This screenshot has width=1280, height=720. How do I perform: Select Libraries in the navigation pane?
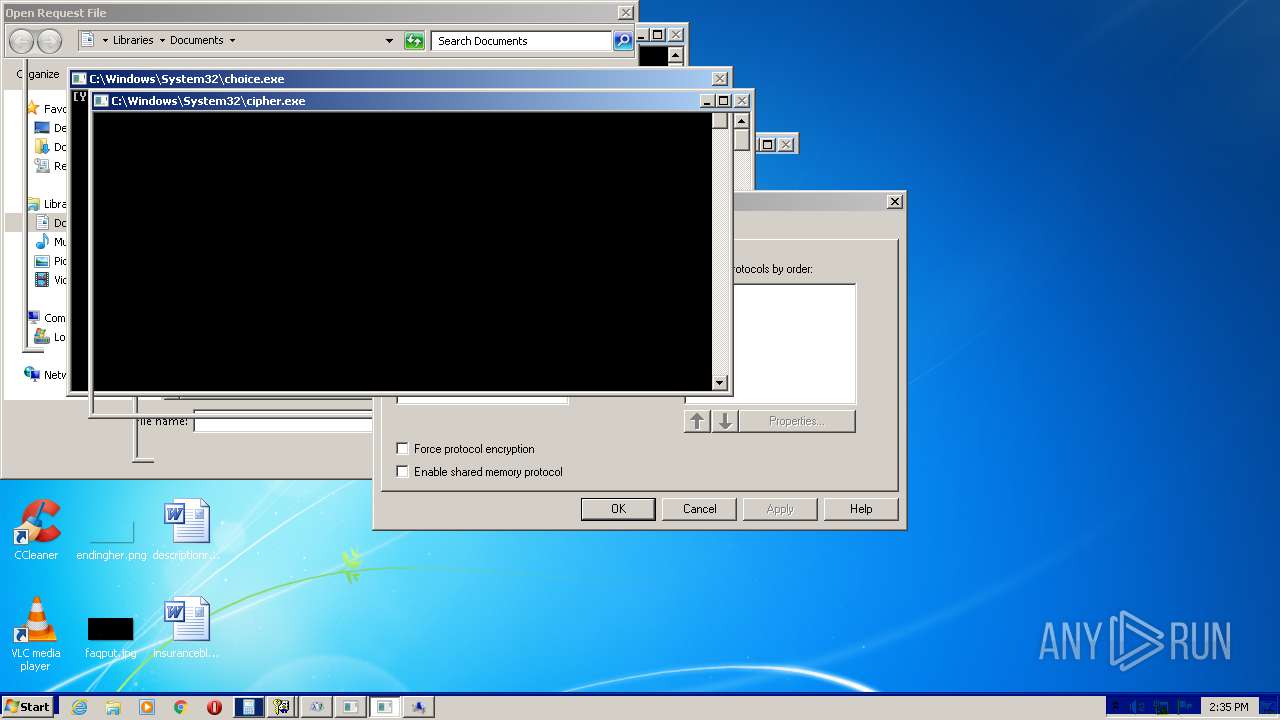point(47,204)
